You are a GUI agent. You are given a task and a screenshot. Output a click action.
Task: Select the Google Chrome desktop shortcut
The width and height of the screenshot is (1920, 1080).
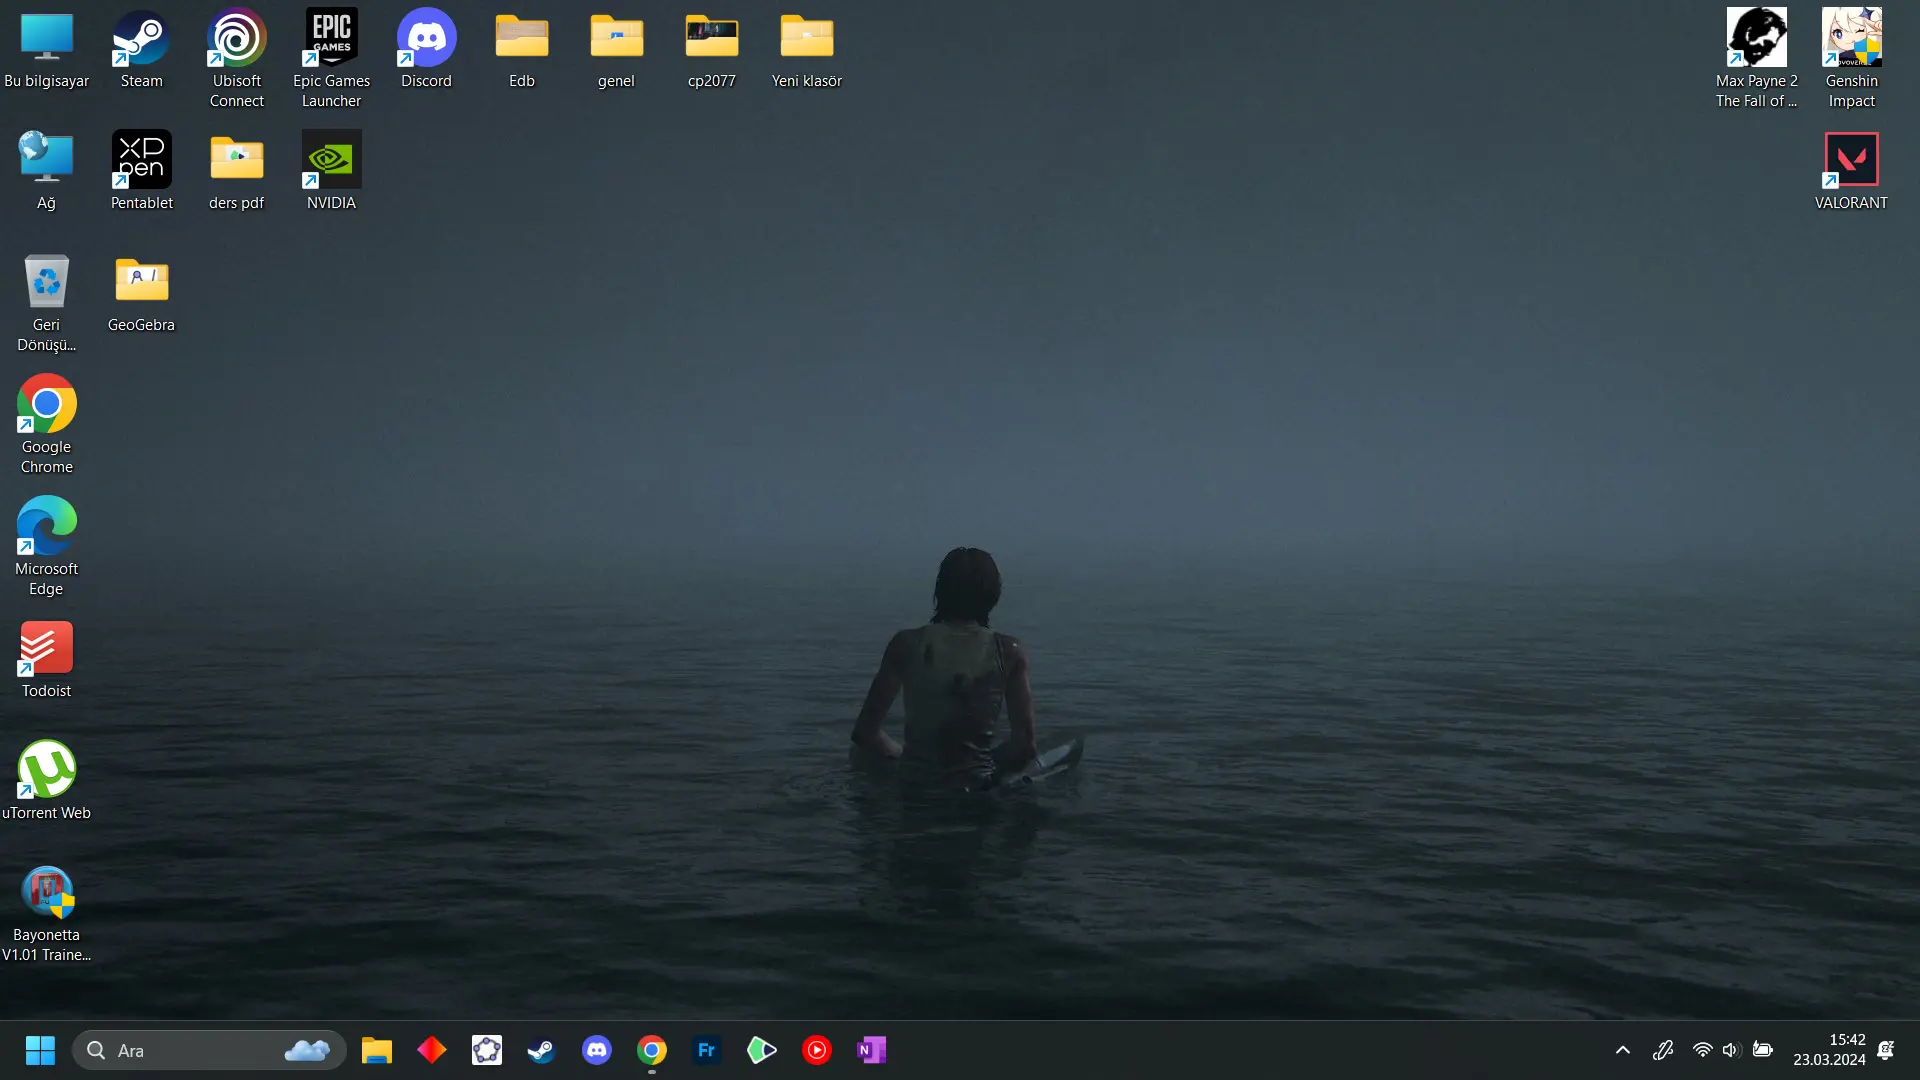(x=47, y=425)
